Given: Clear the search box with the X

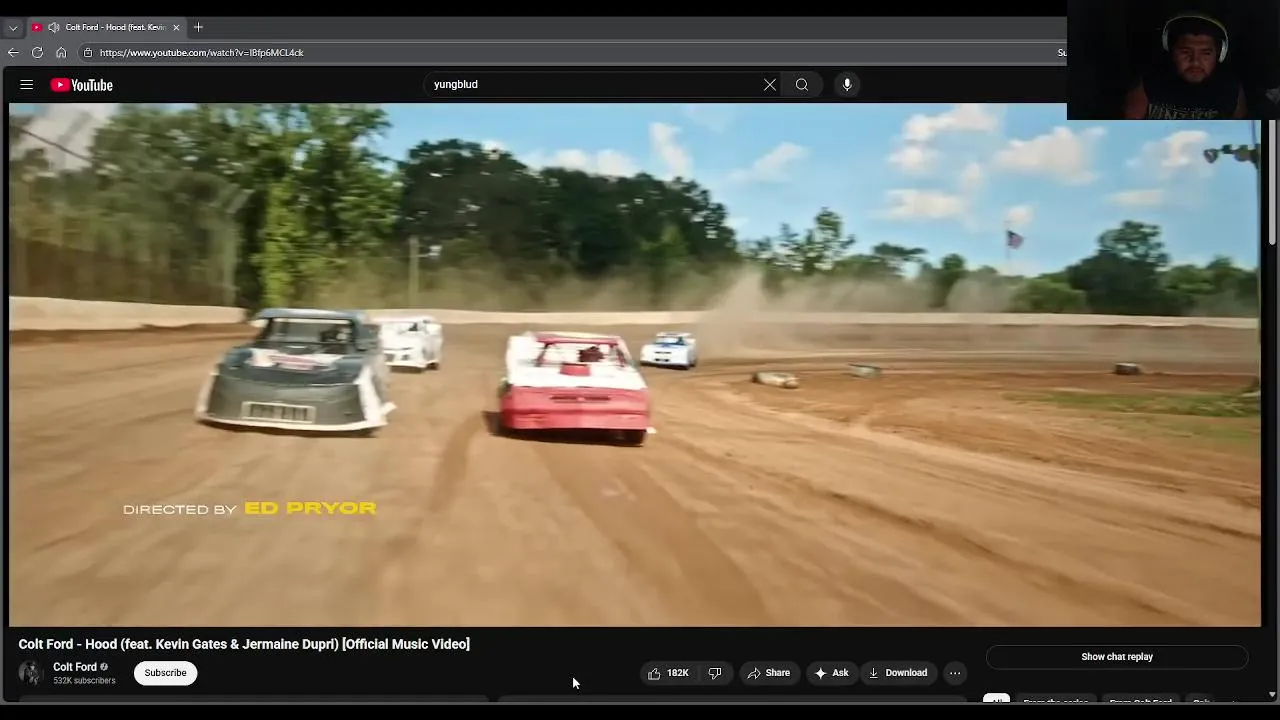Looking at the screenshot, I should coord(770,85).
